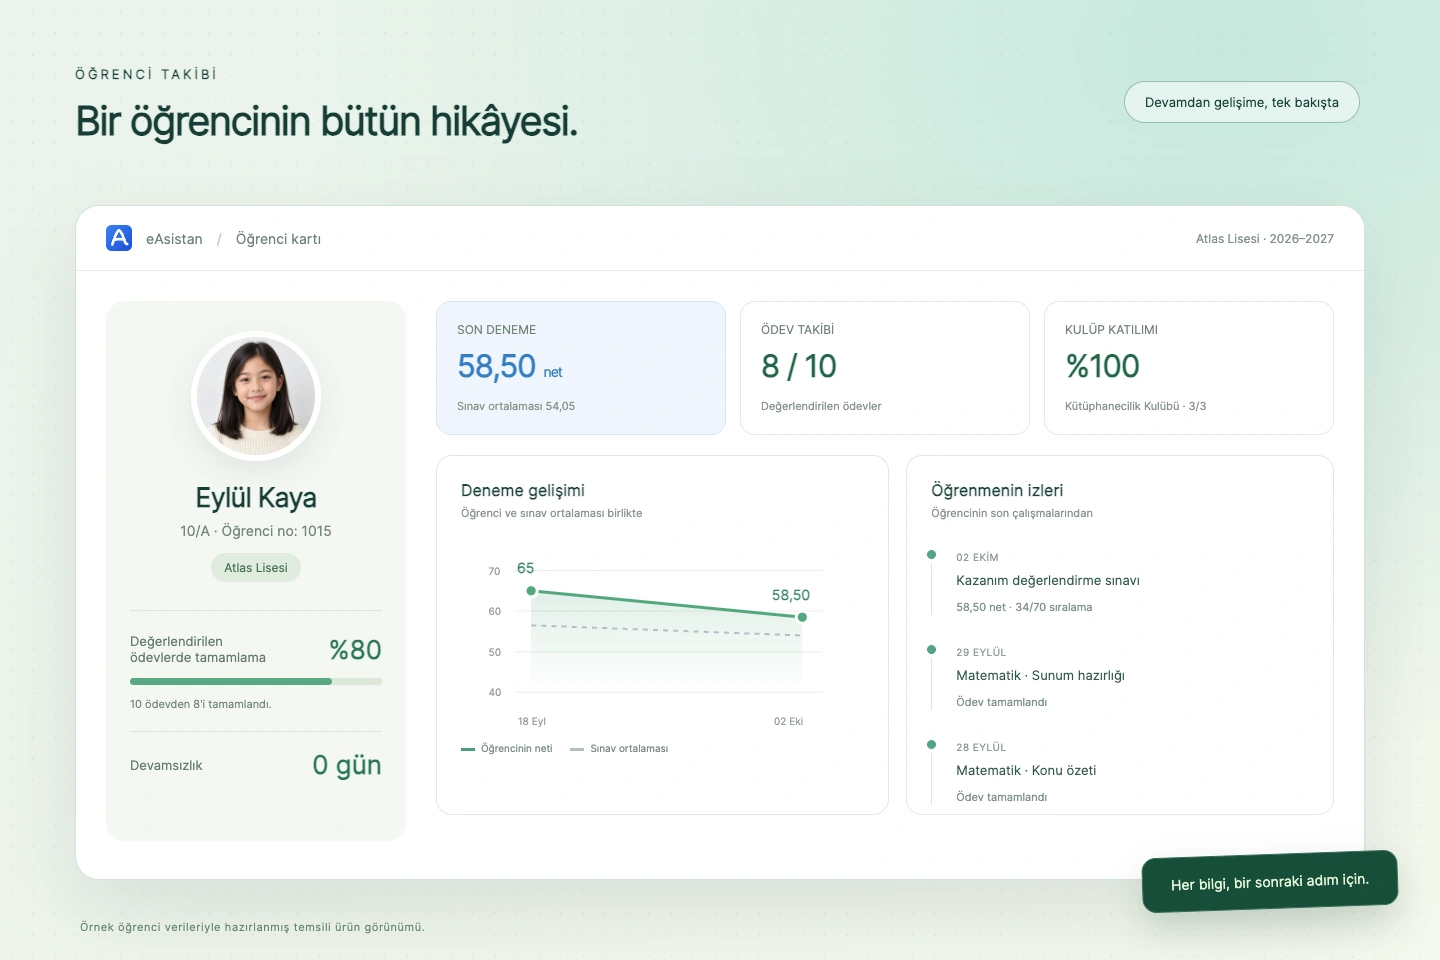
Task: Toggle the Öğrencinin neti legend entry
Action: click(507, 748)
